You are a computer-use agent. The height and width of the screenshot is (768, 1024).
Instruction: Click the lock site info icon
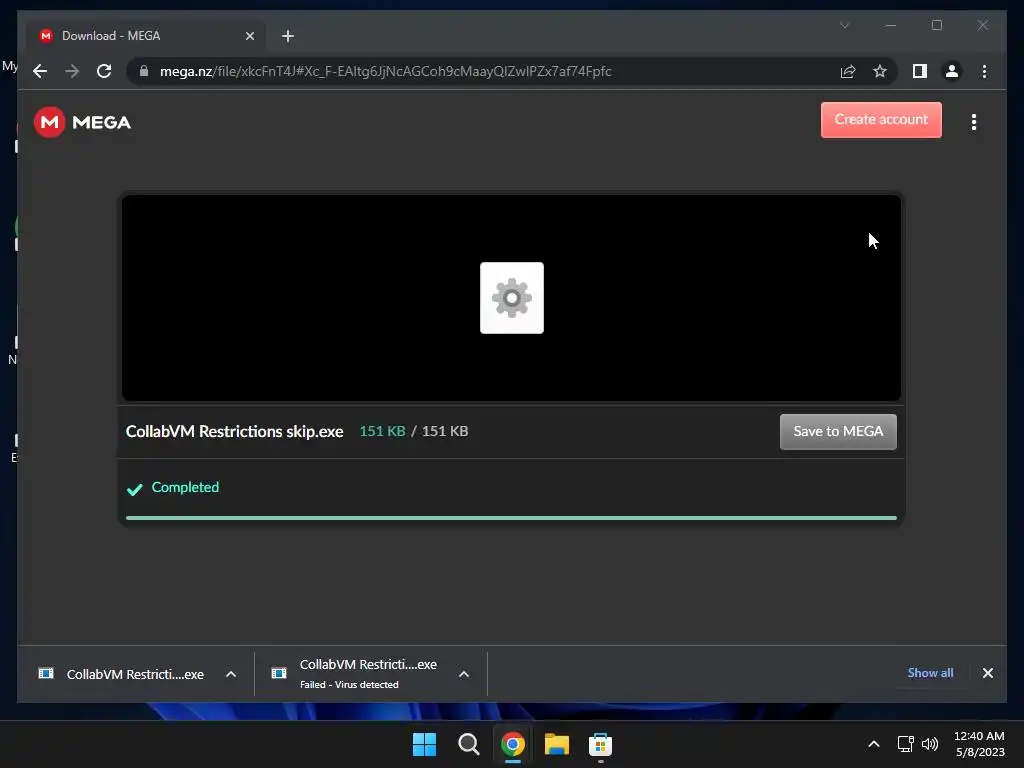[144, 71]
